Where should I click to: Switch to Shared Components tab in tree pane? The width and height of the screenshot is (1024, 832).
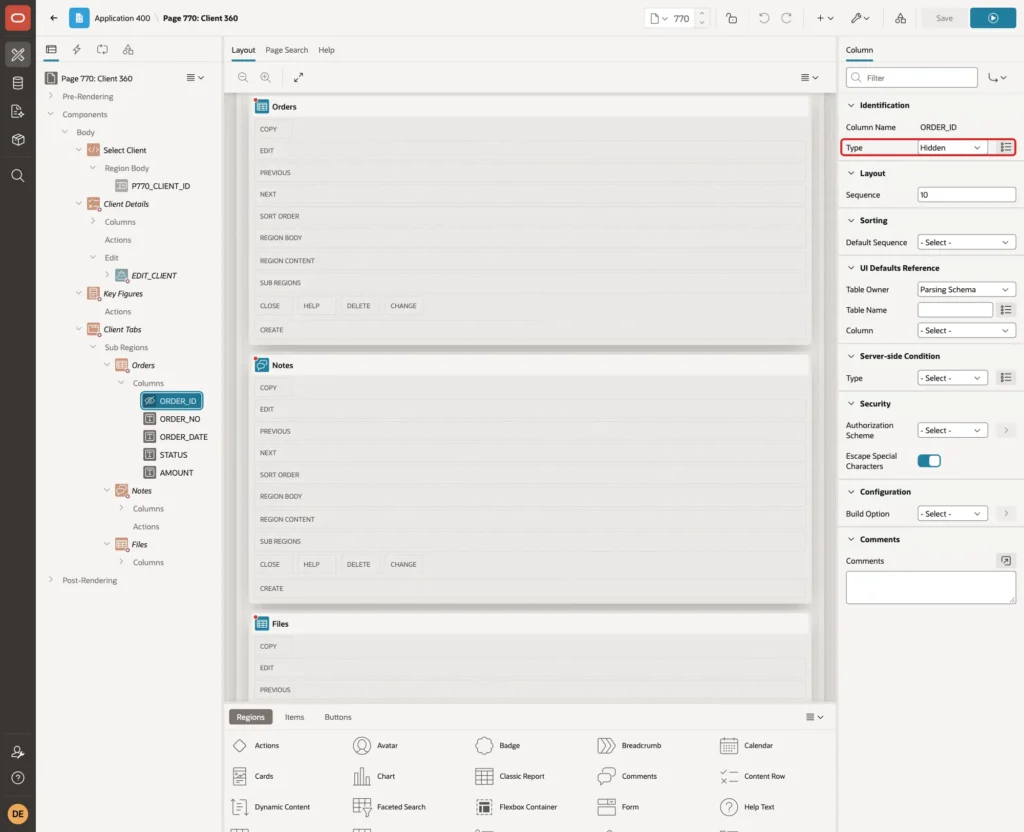point(128,50)
